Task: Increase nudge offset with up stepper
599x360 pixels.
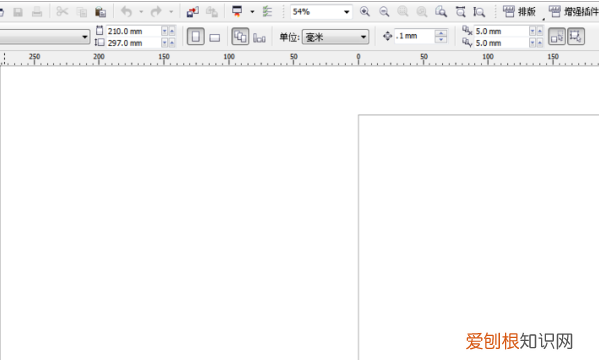Action: (x=441, y=33)
